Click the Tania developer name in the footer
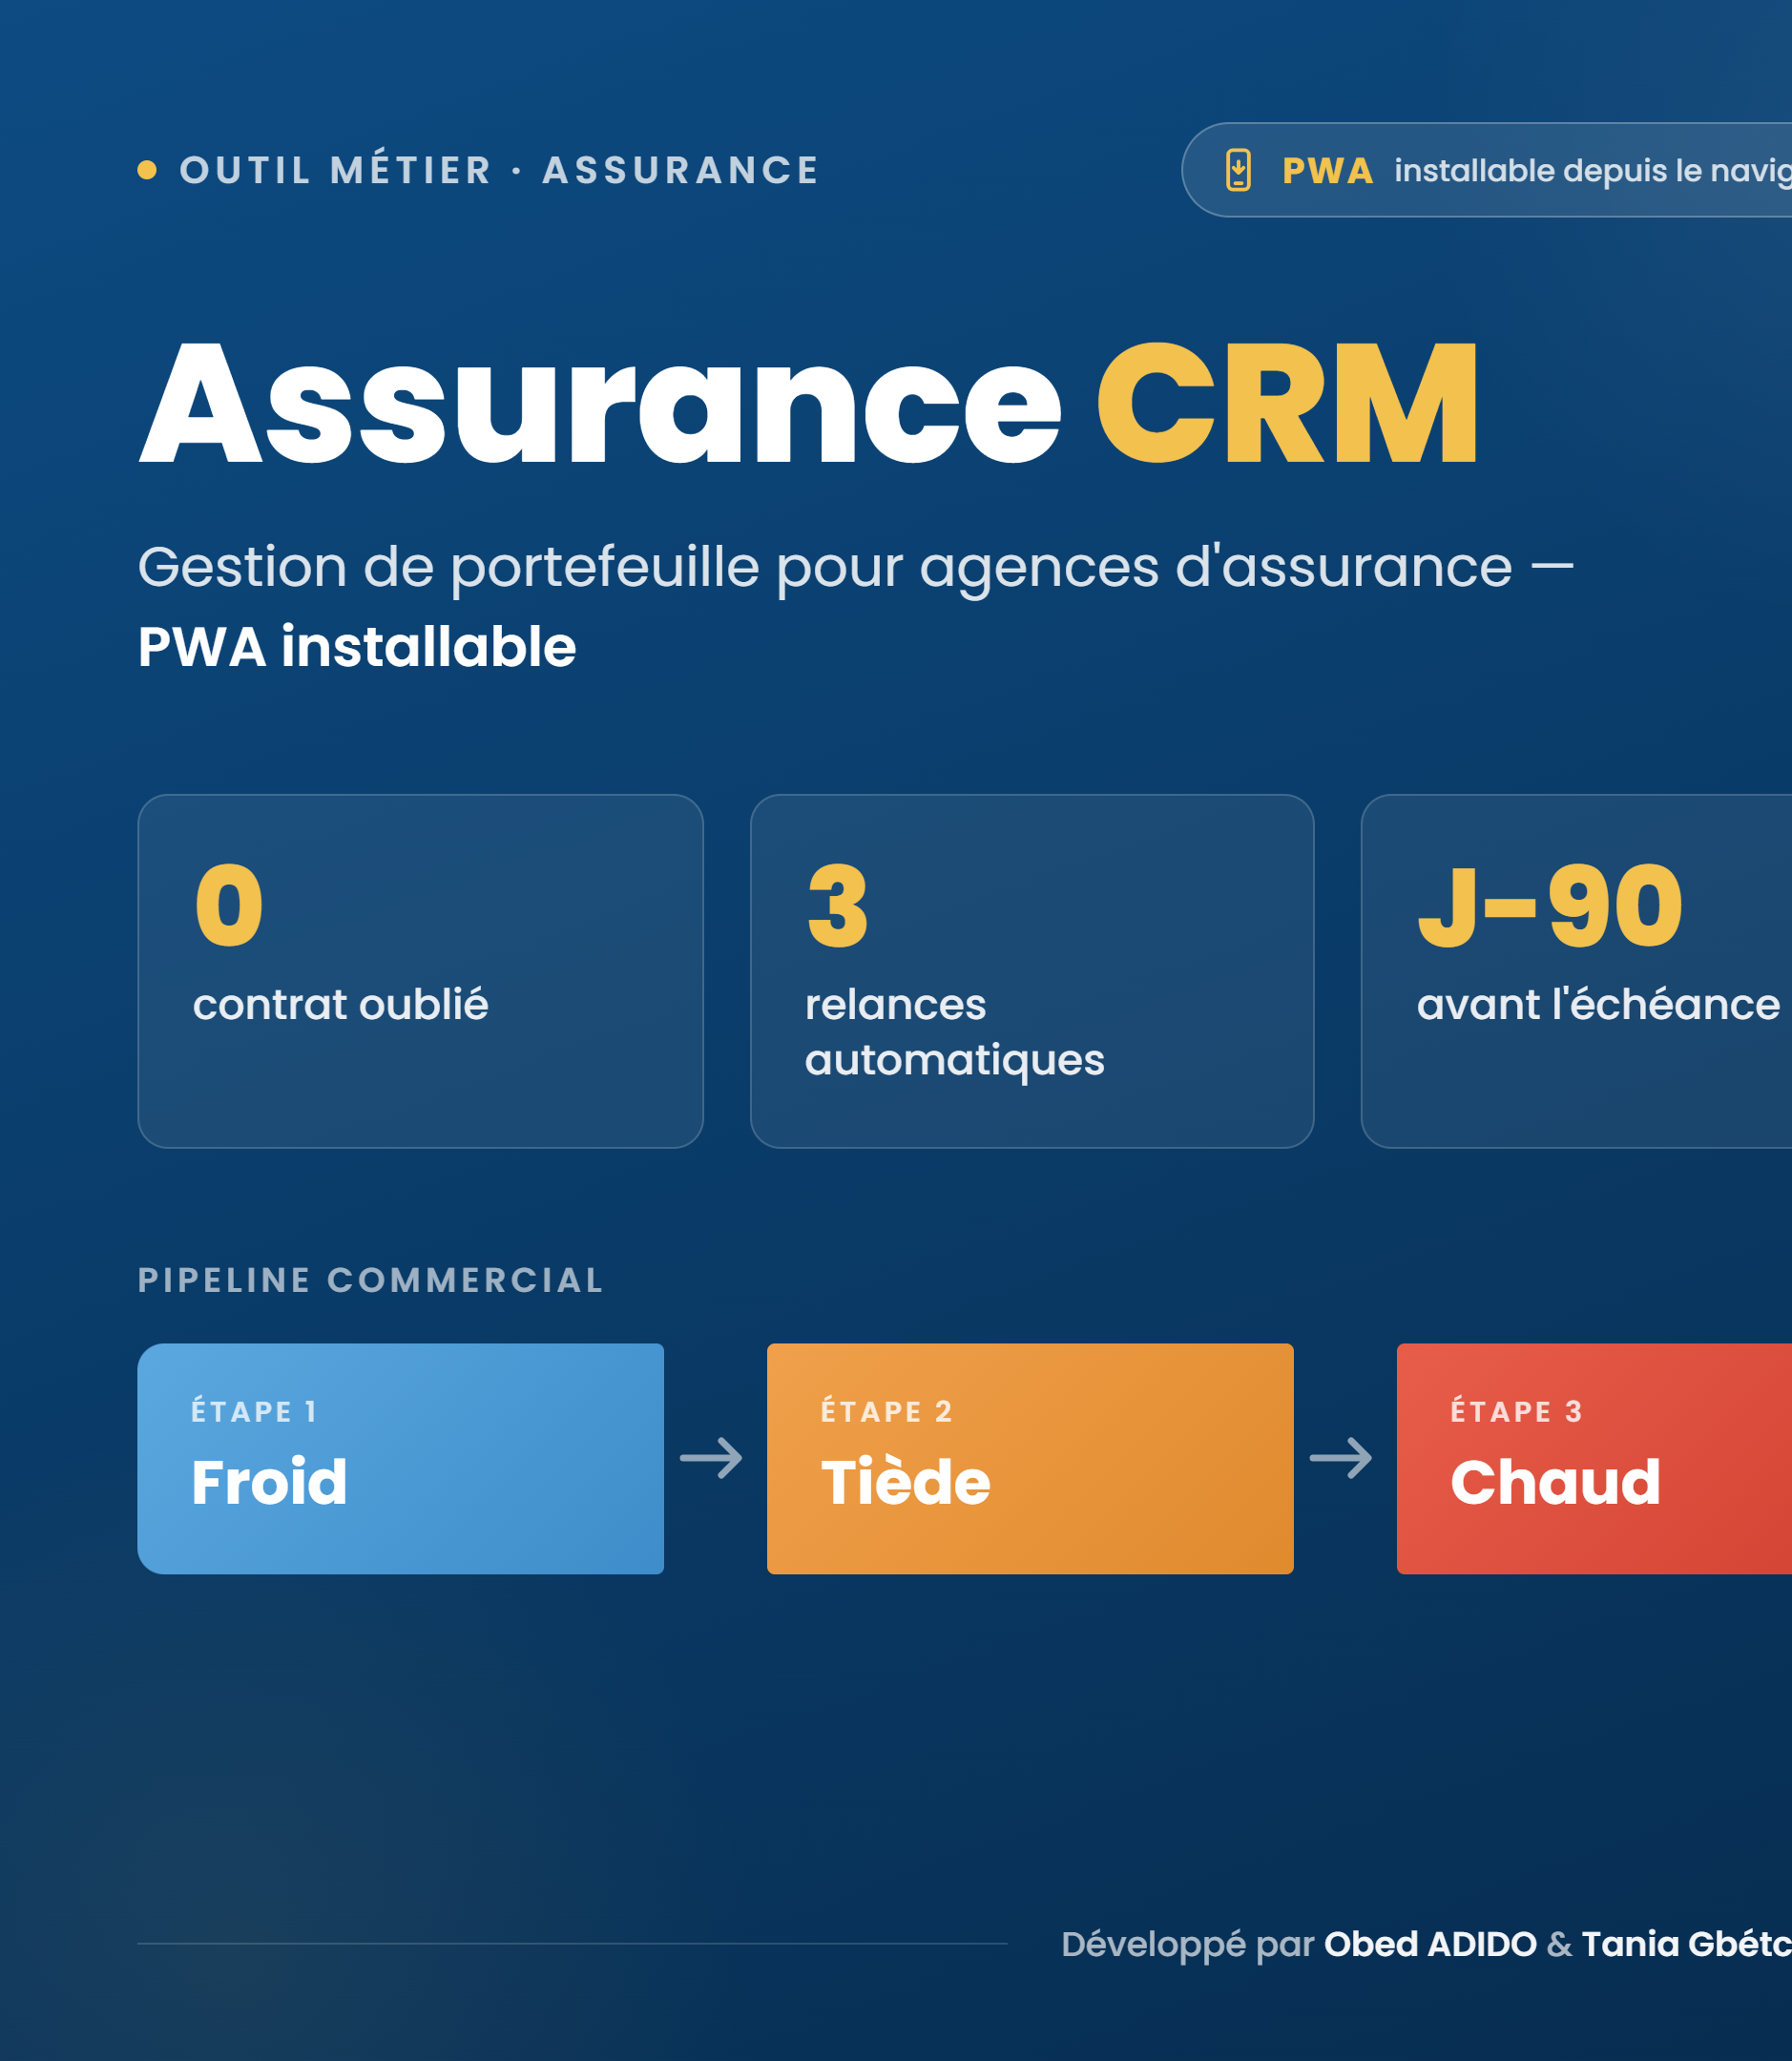Viewport: 1792px width, 2061px height. tap(1686, 1944)
